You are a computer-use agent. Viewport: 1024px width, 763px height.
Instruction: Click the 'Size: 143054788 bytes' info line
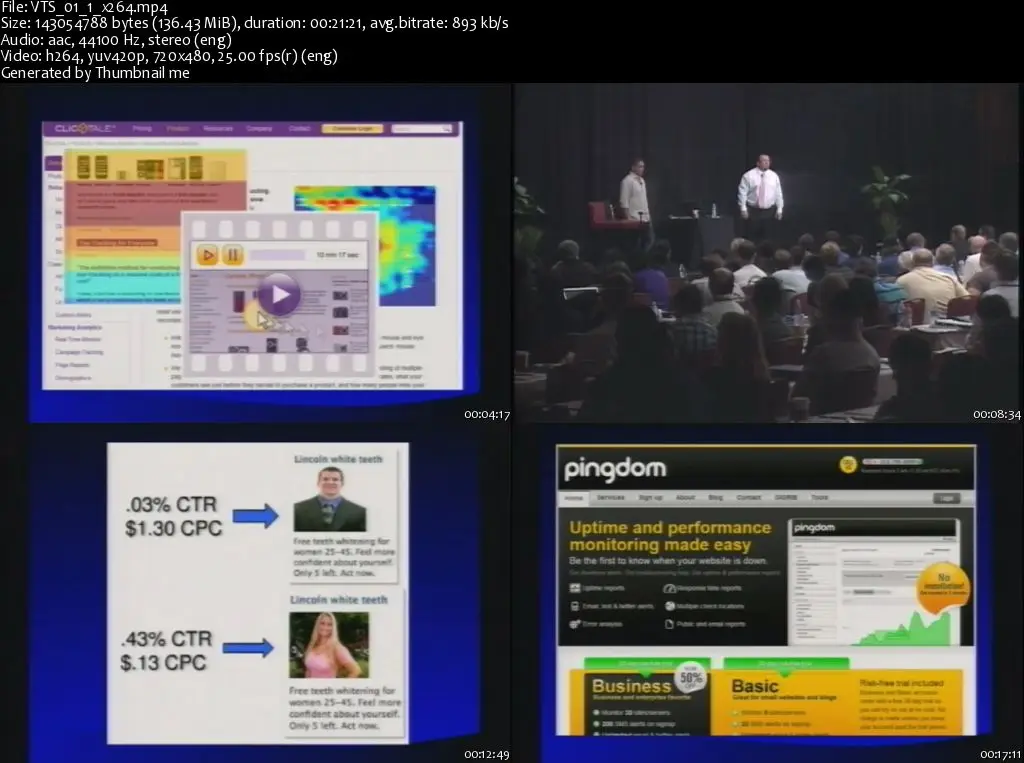click(254, 24)
